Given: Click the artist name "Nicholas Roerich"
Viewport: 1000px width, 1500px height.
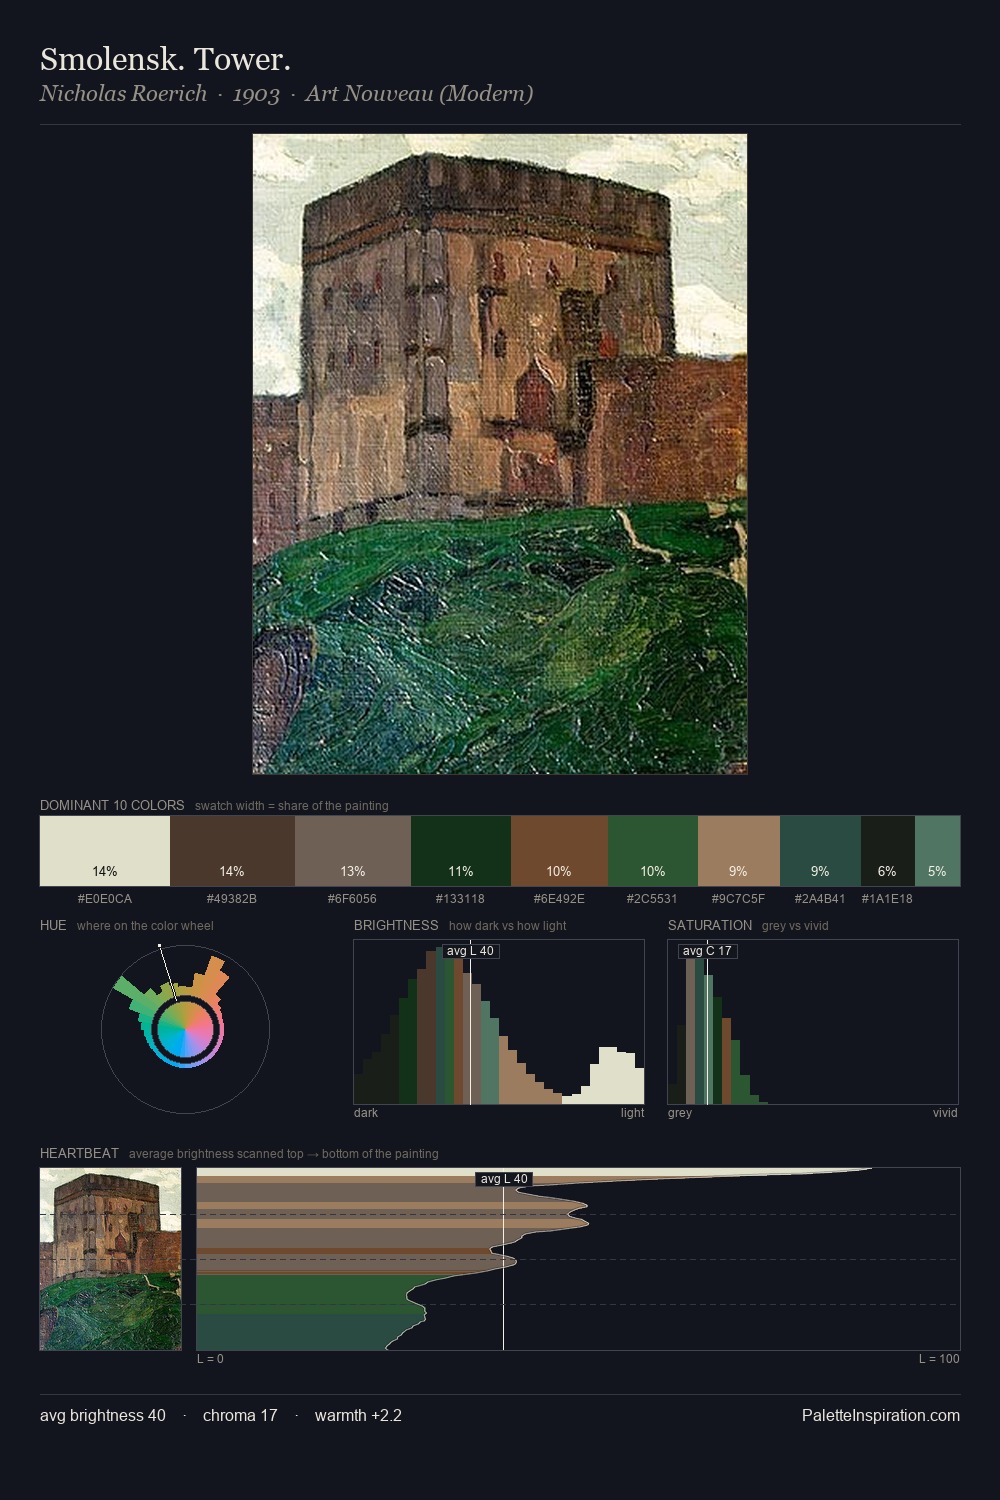Looking at the screenshot, I should point(123,93).
